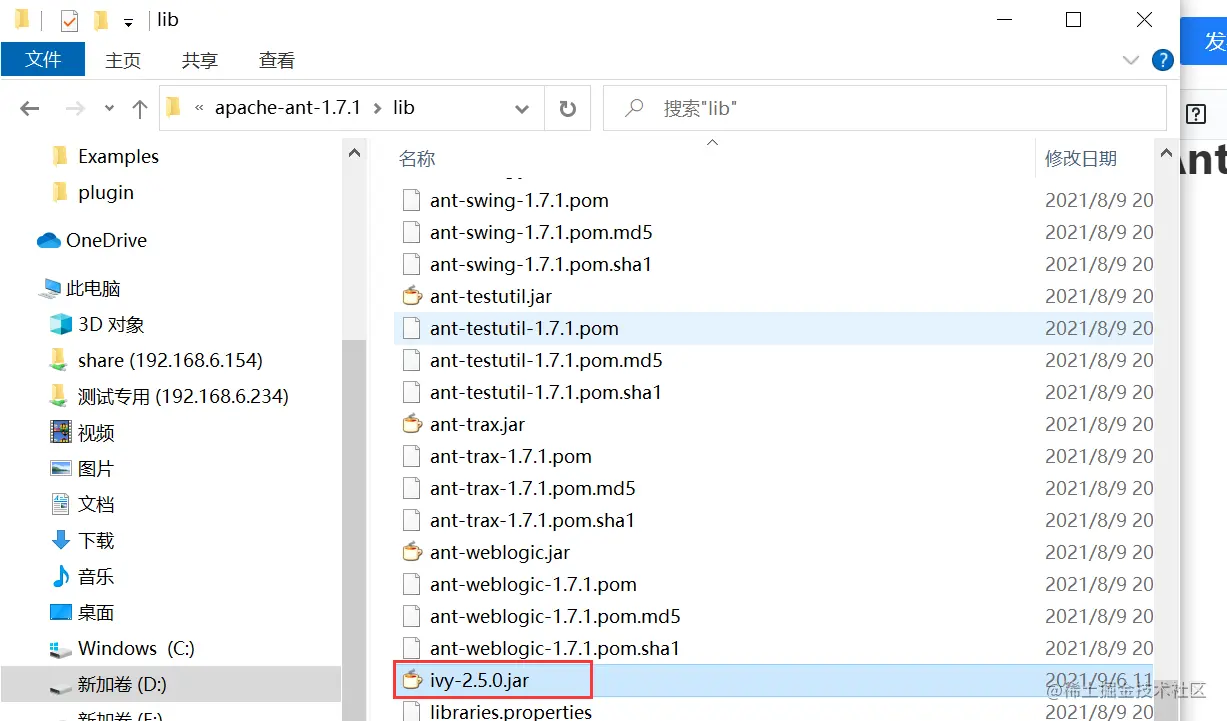Open the 下载 folder
Image resolution: width=1227 pixels, height=721 pixels.
(x=96, y=540)
